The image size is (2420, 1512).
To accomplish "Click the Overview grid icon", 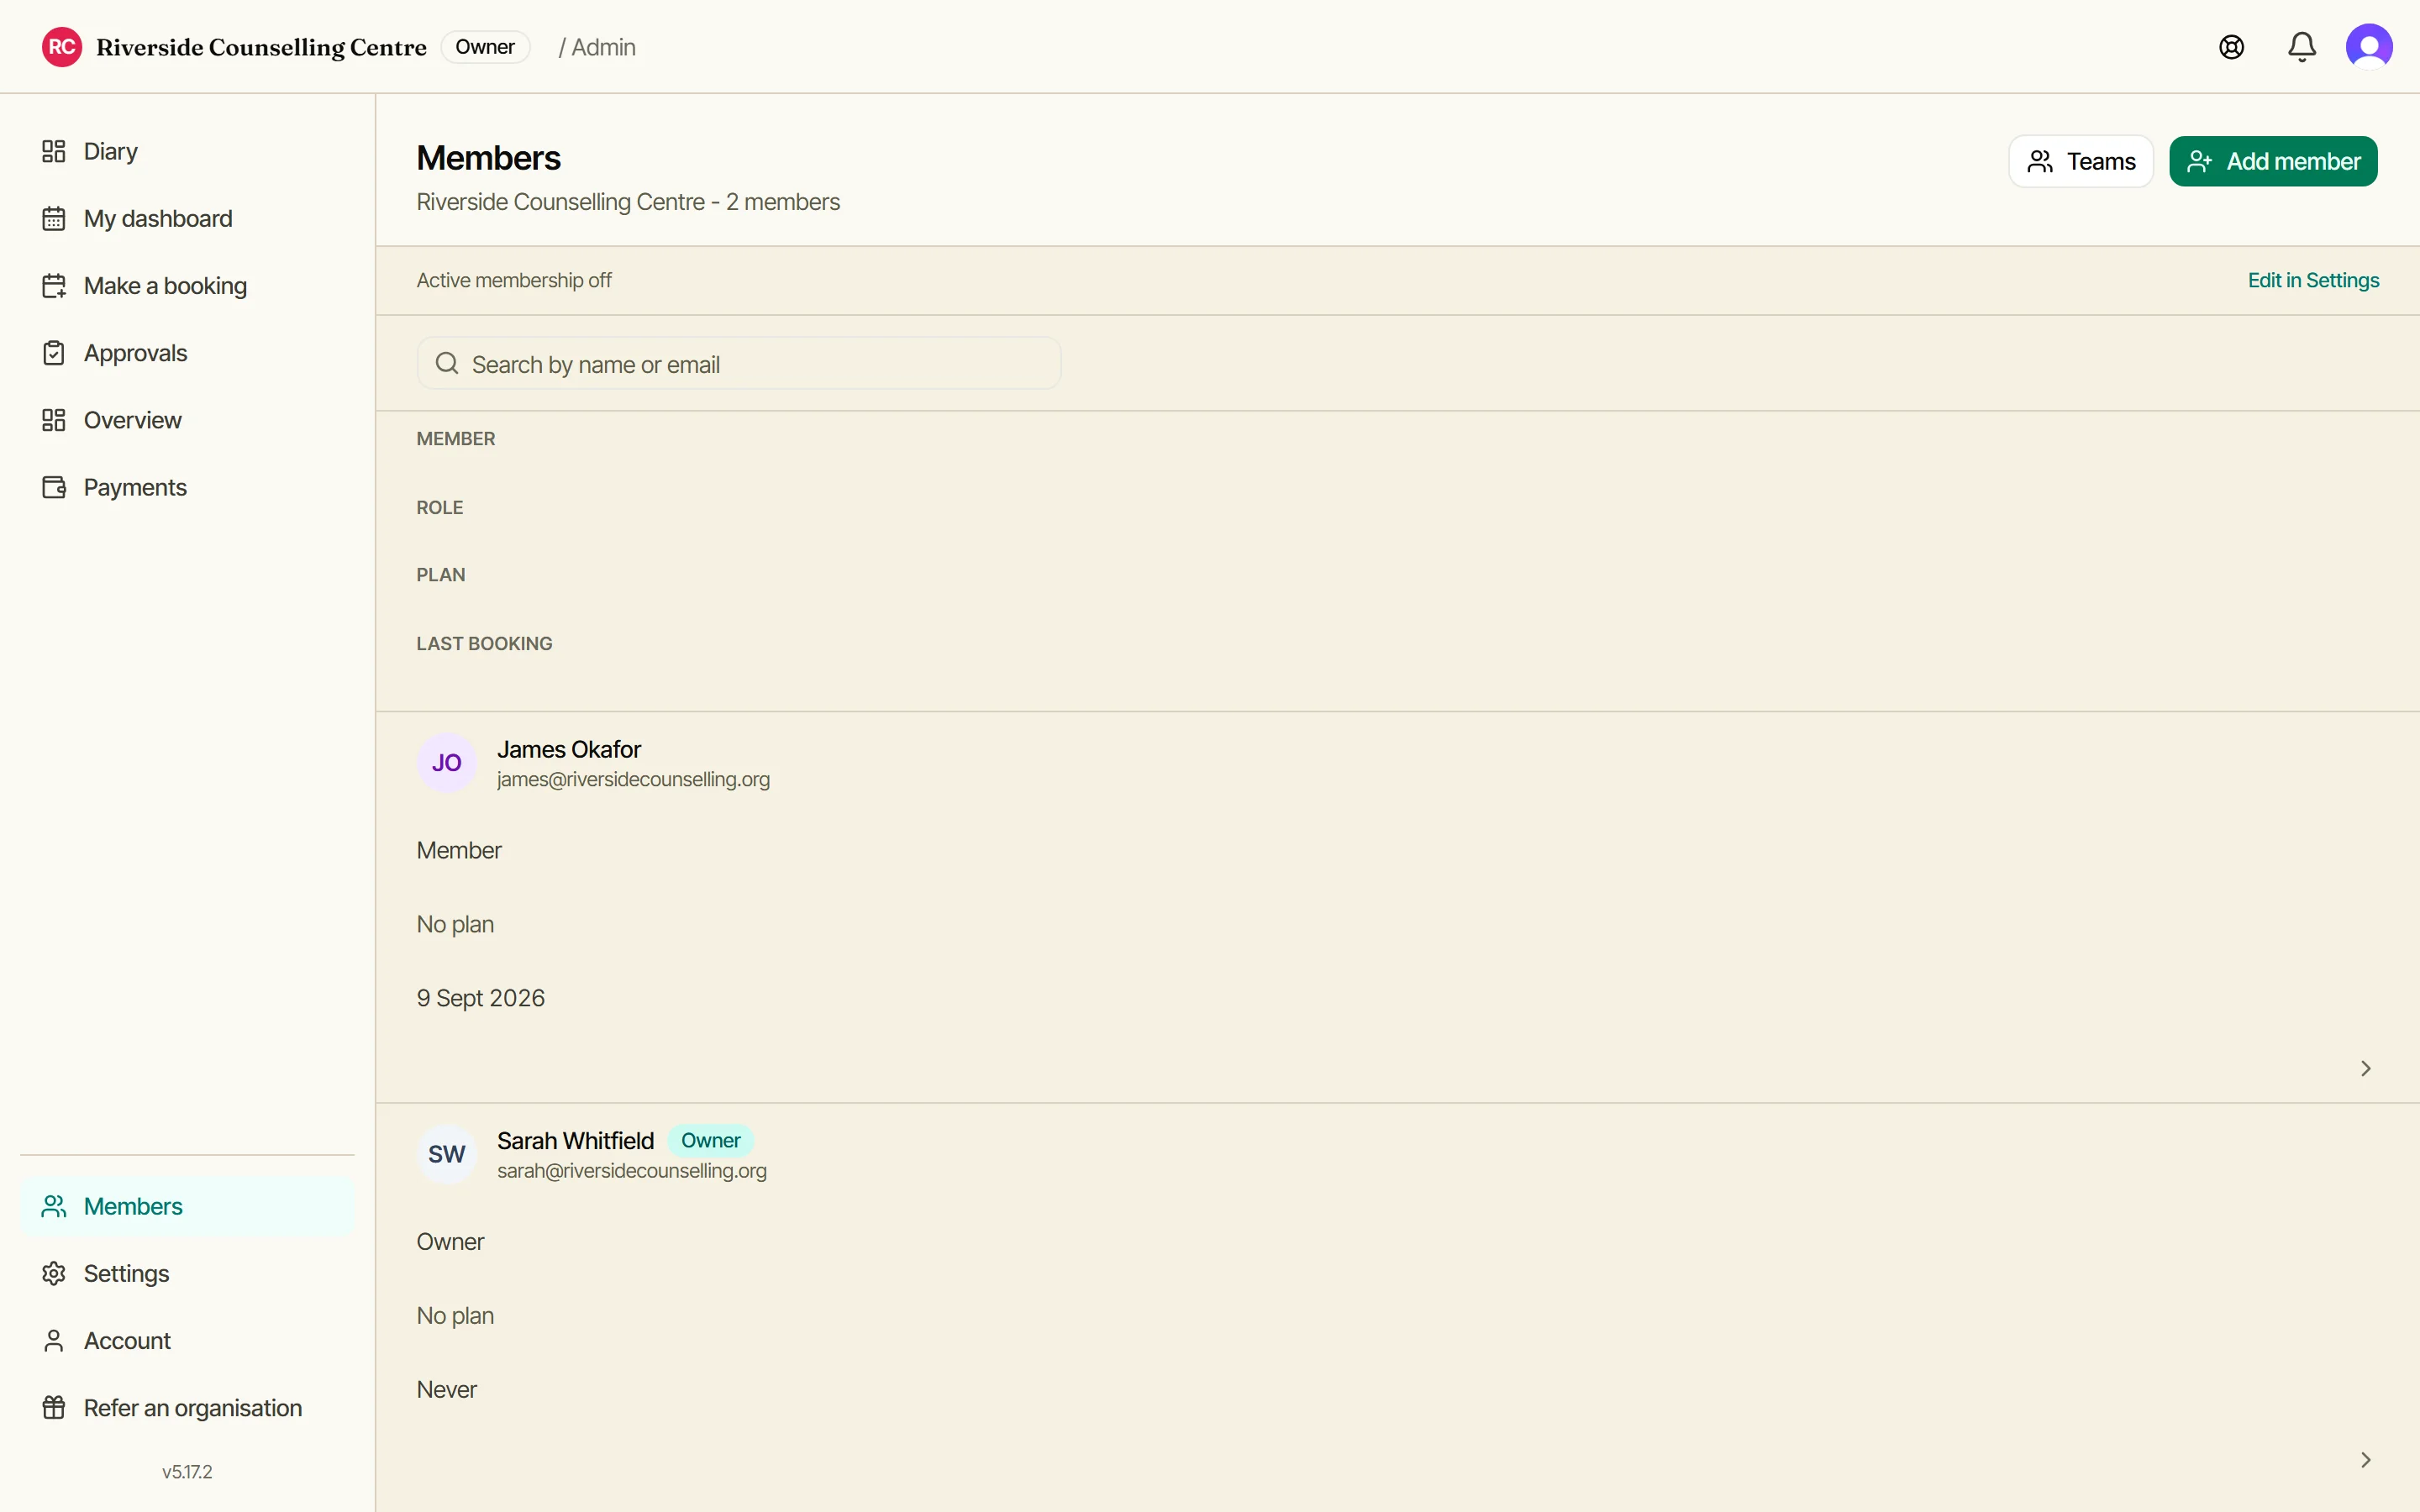I will [54, 420].
